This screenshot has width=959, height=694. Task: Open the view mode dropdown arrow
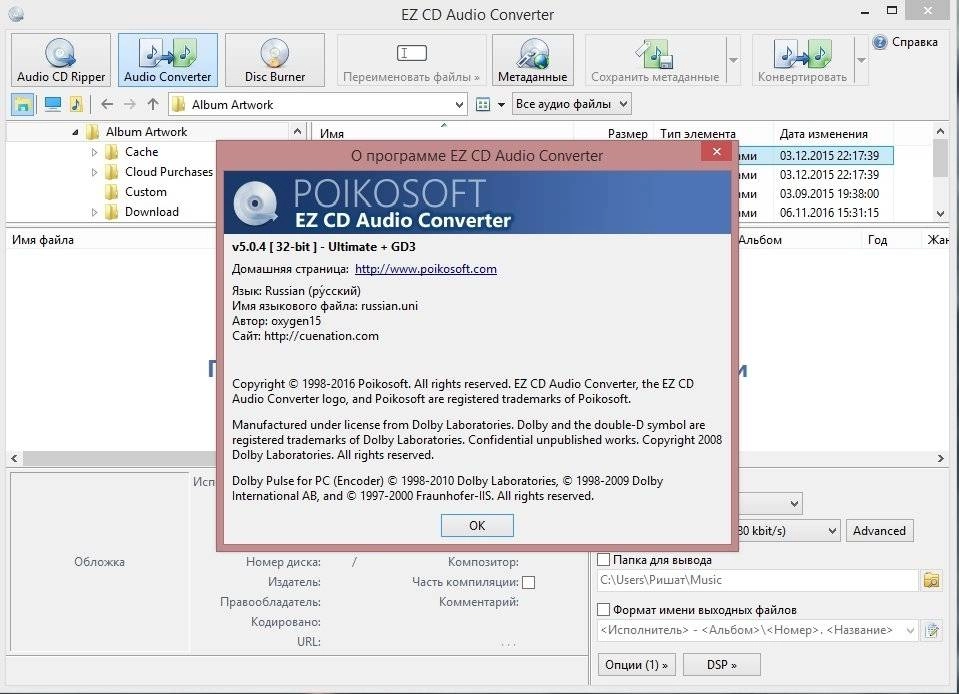coord(501,105)
